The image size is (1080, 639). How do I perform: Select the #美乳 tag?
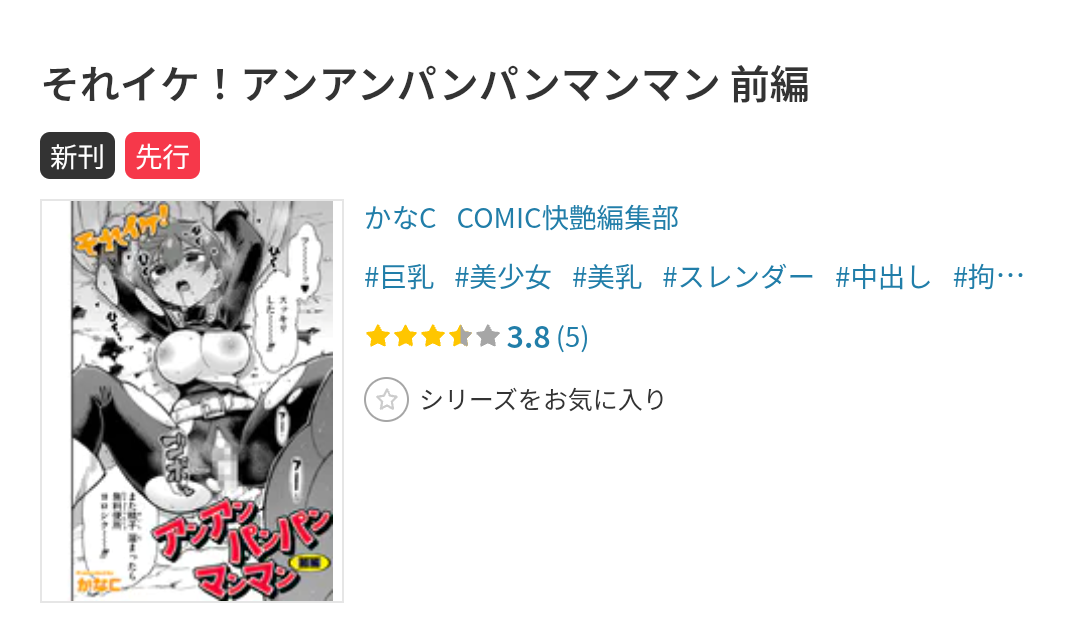[607, 277]
